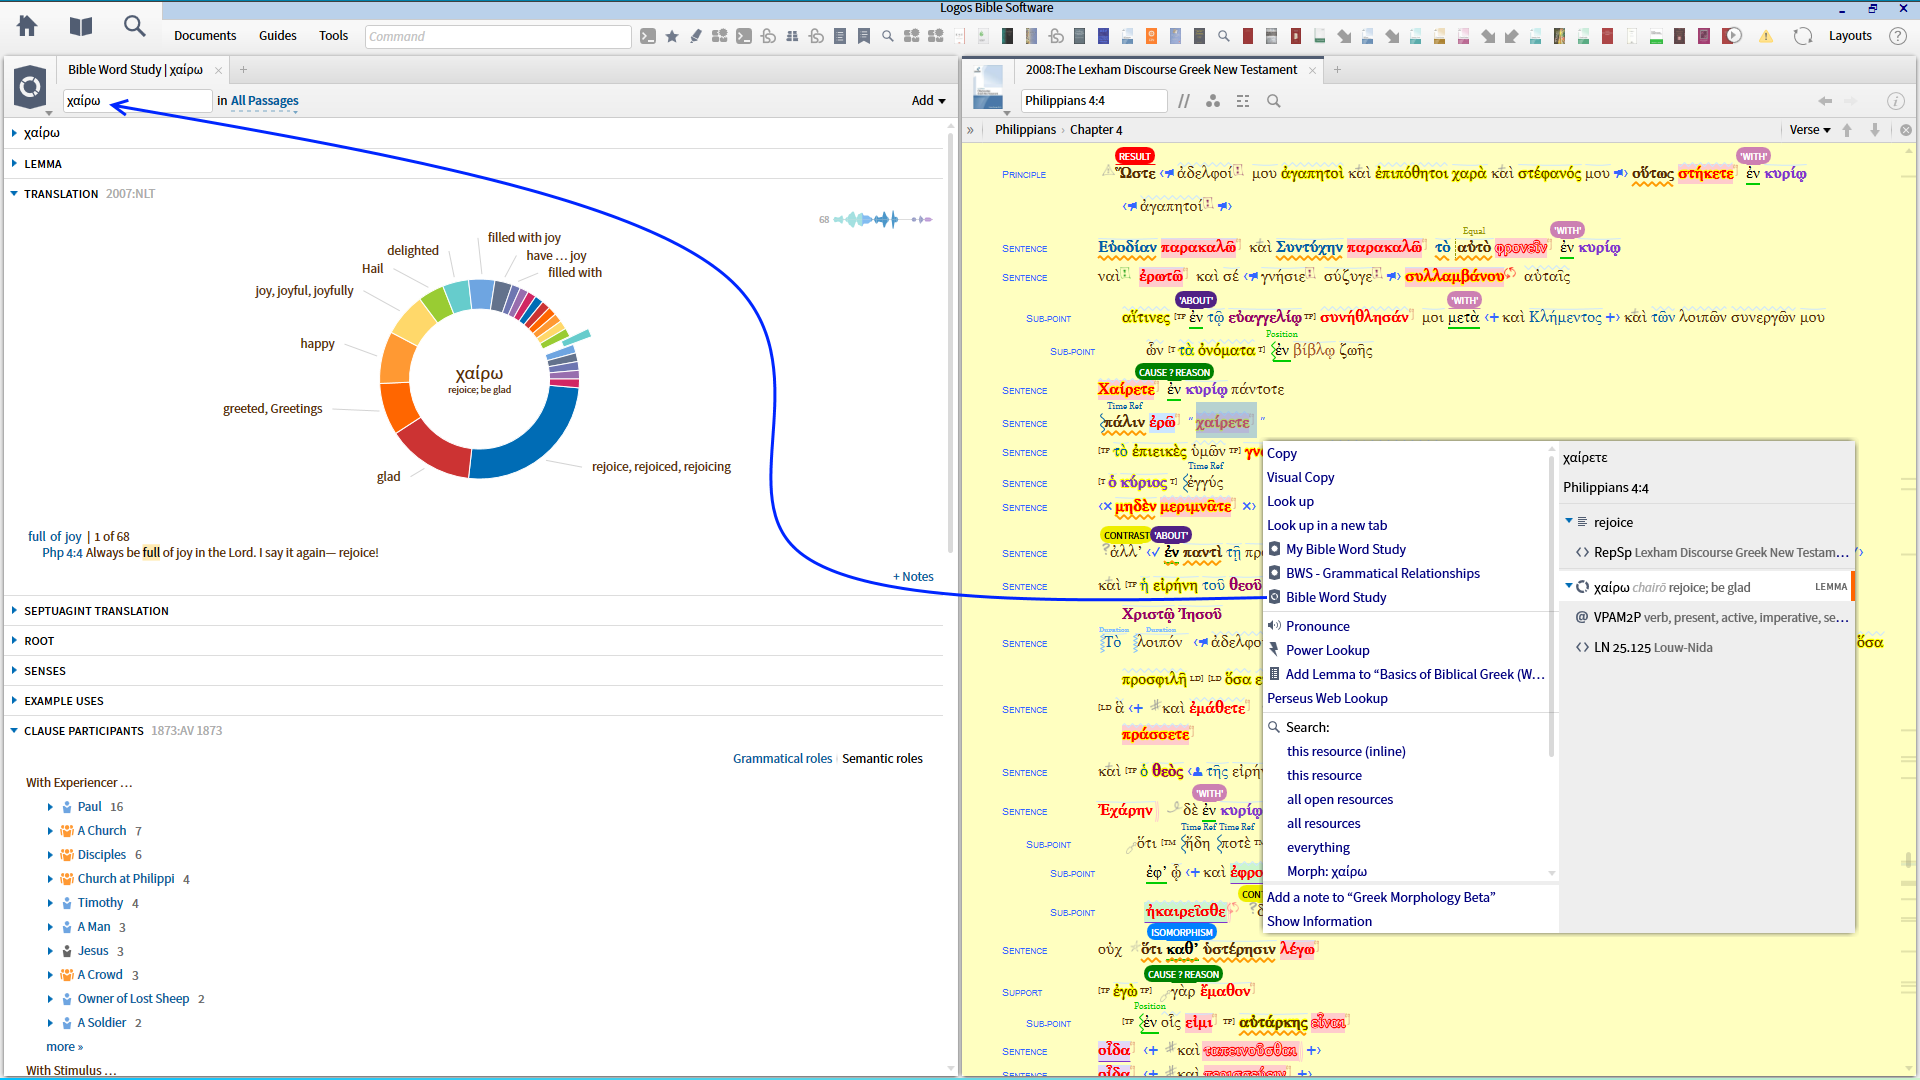Screen dimensions: 1920x1080
Task: Click the bookmark shortcut in toolbar
Action: pos(864,37)
